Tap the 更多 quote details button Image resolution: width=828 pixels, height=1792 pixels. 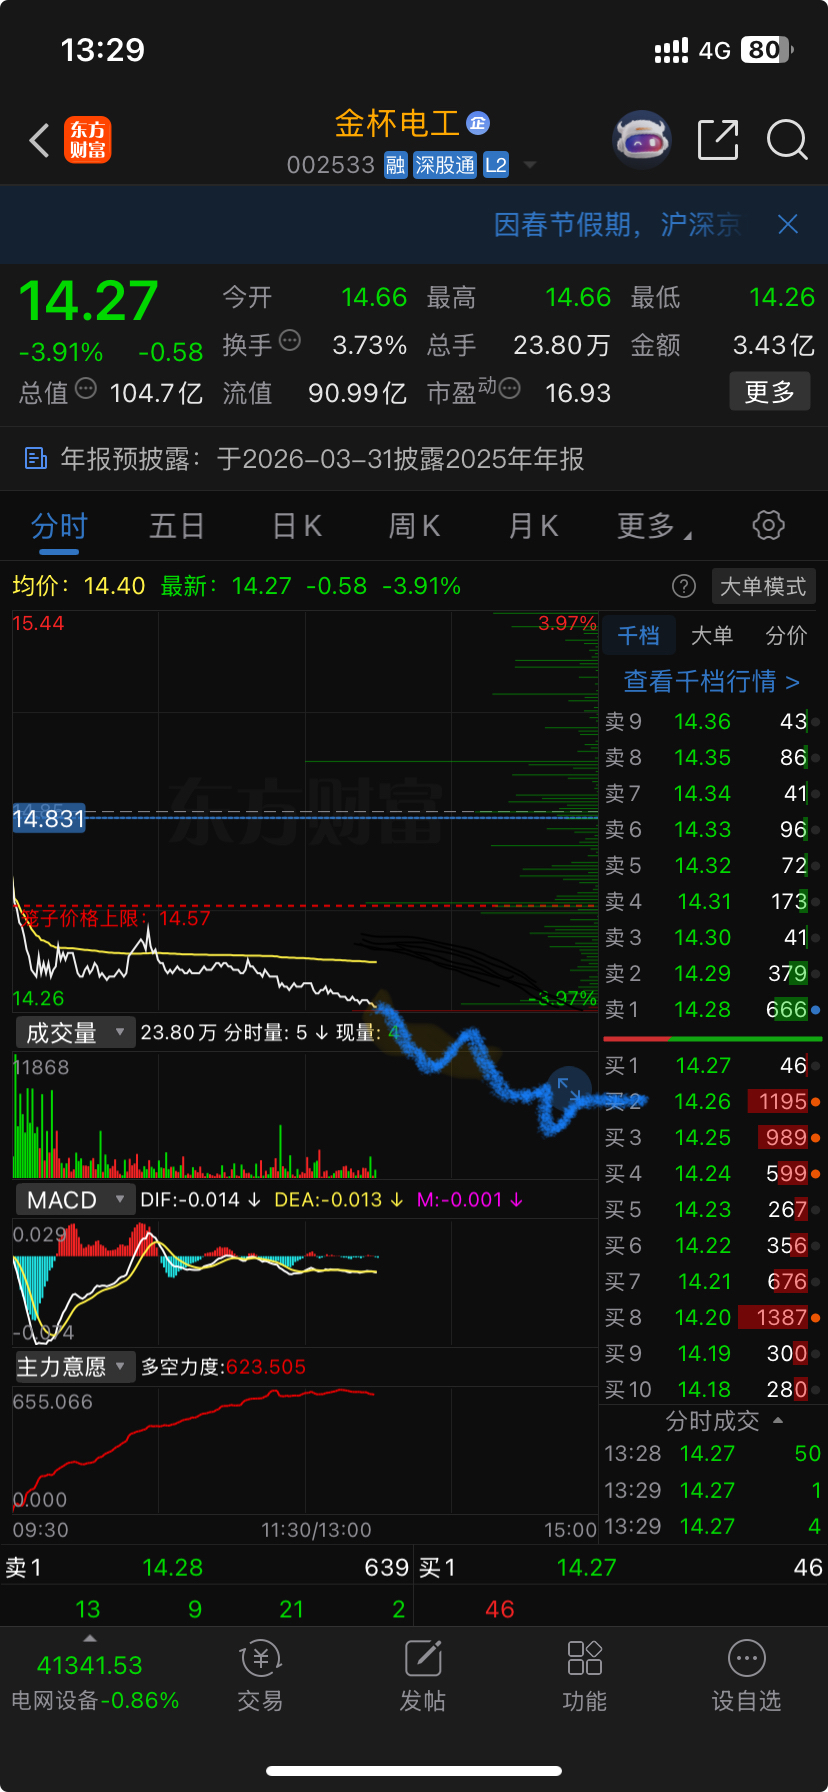[x=769, y=392]
